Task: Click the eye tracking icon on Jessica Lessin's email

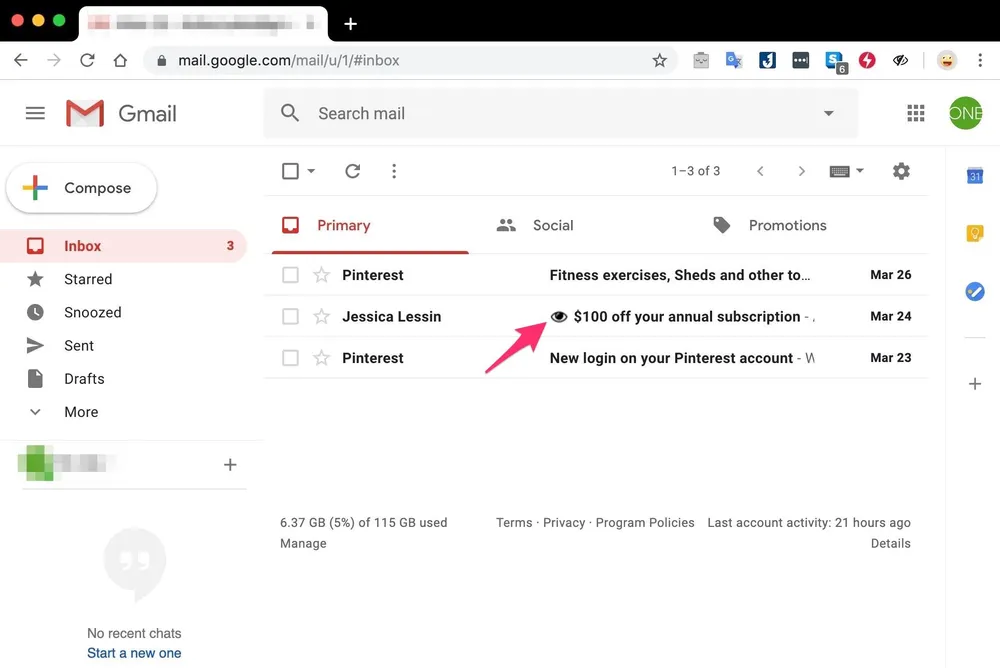Action: 558,316
